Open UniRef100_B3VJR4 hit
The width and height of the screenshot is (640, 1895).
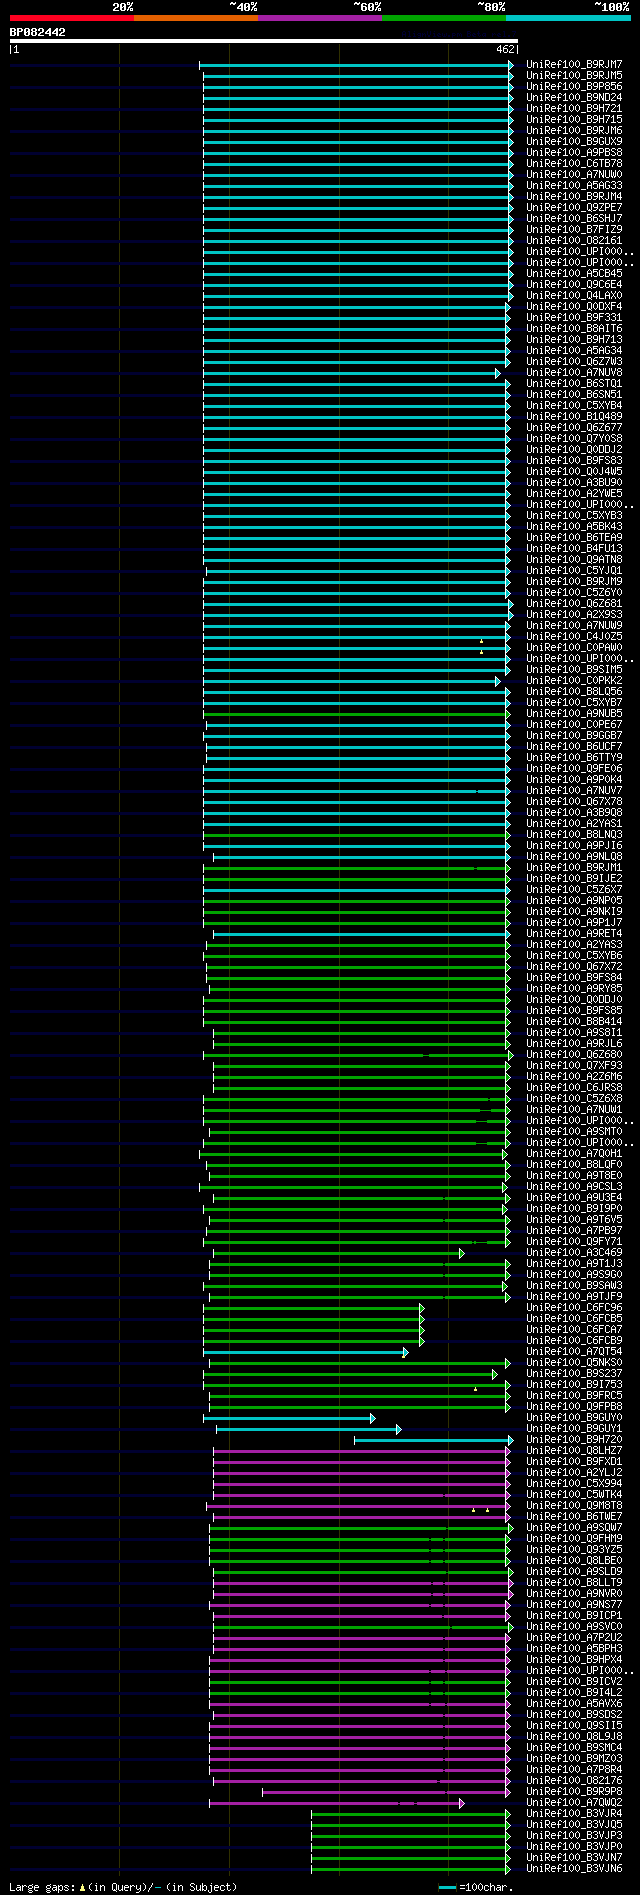[x=574, y=1814]
